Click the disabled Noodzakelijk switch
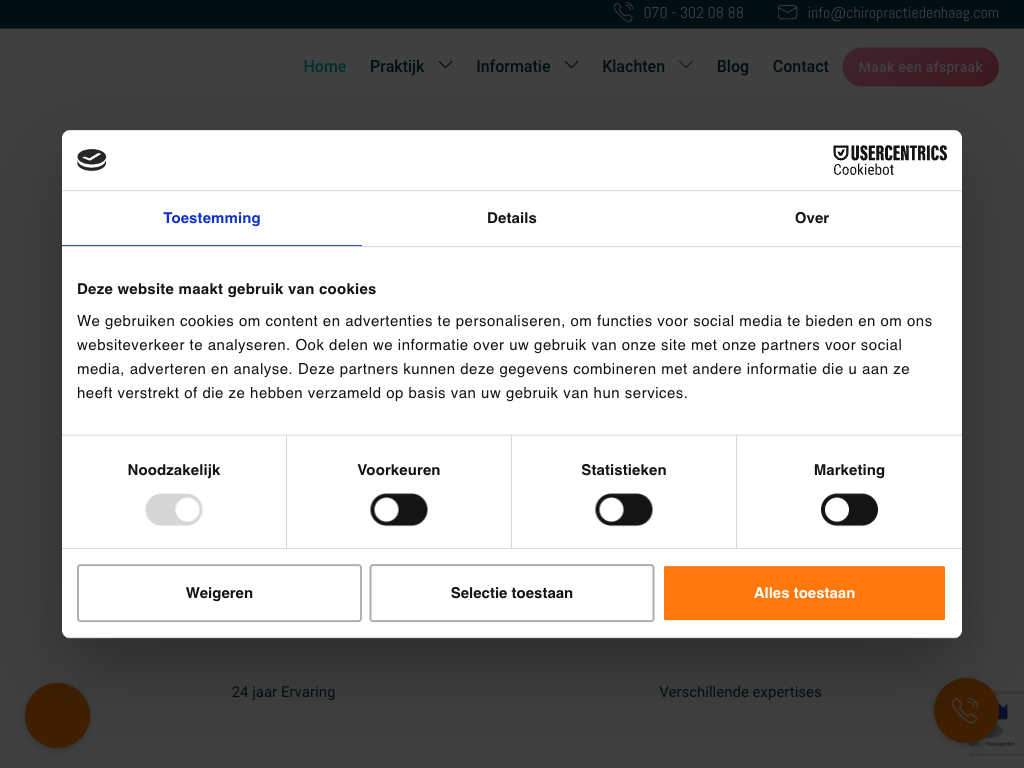The width and height of the screenshot is (1024, 768). 174,510
